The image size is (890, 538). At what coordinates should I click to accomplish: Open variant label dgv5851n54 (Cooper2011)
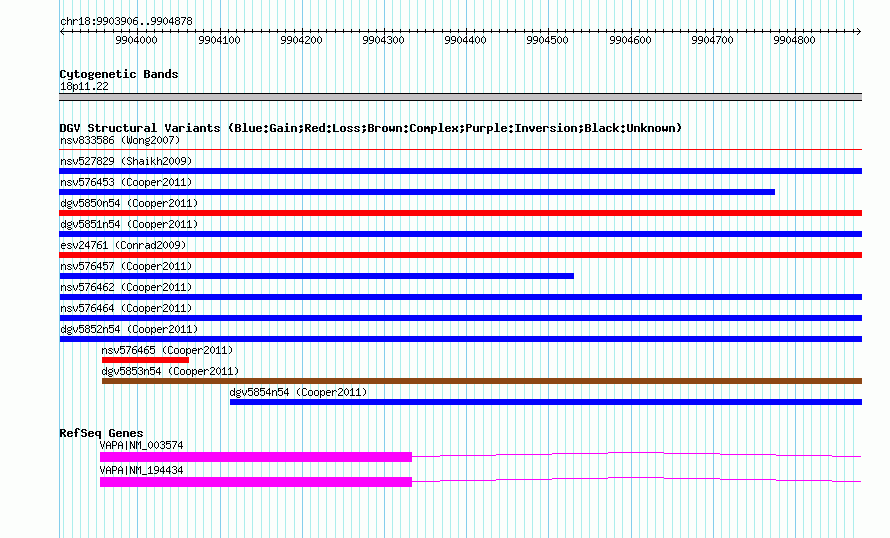tap(129, 224)
